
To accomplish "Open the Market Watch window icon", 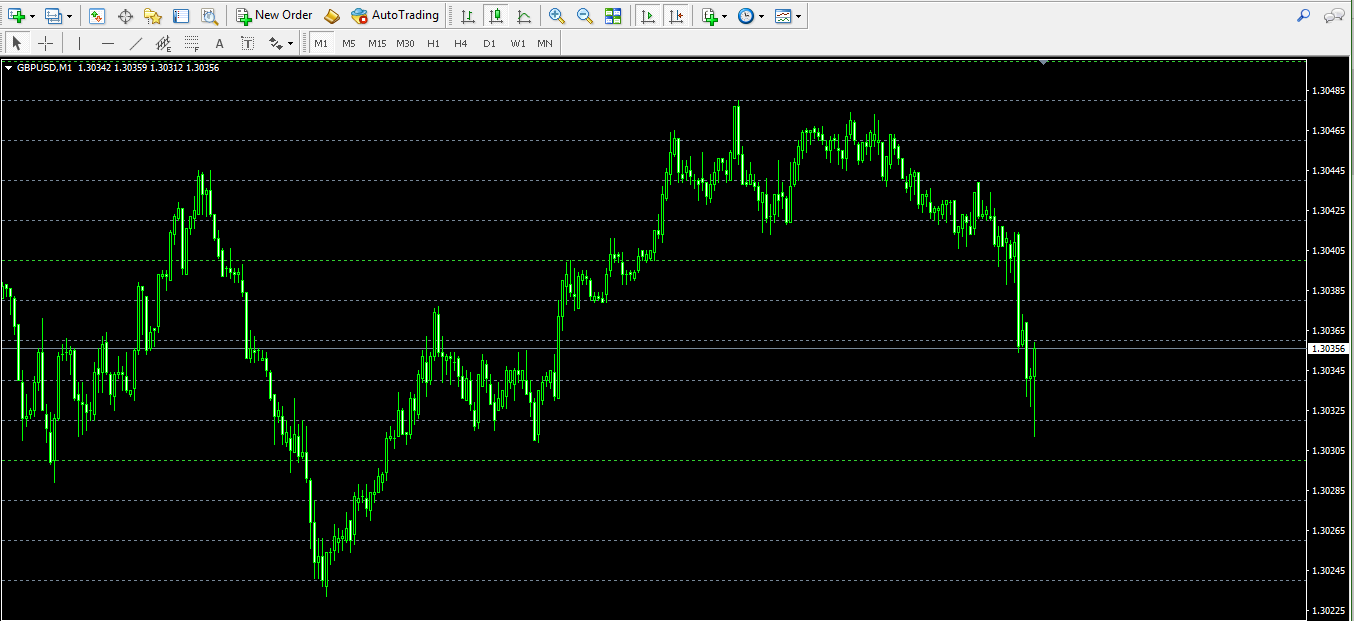I will (x=97, y=16).
